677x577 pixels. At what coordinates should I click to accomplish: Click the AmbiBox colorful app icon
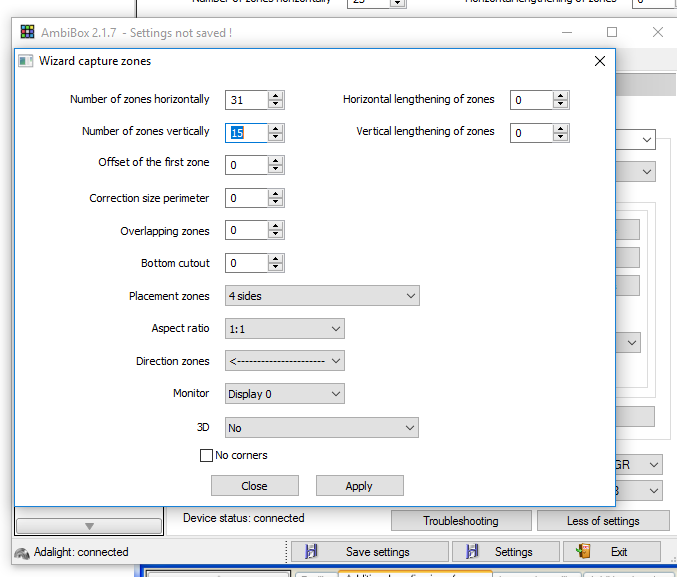27,33
